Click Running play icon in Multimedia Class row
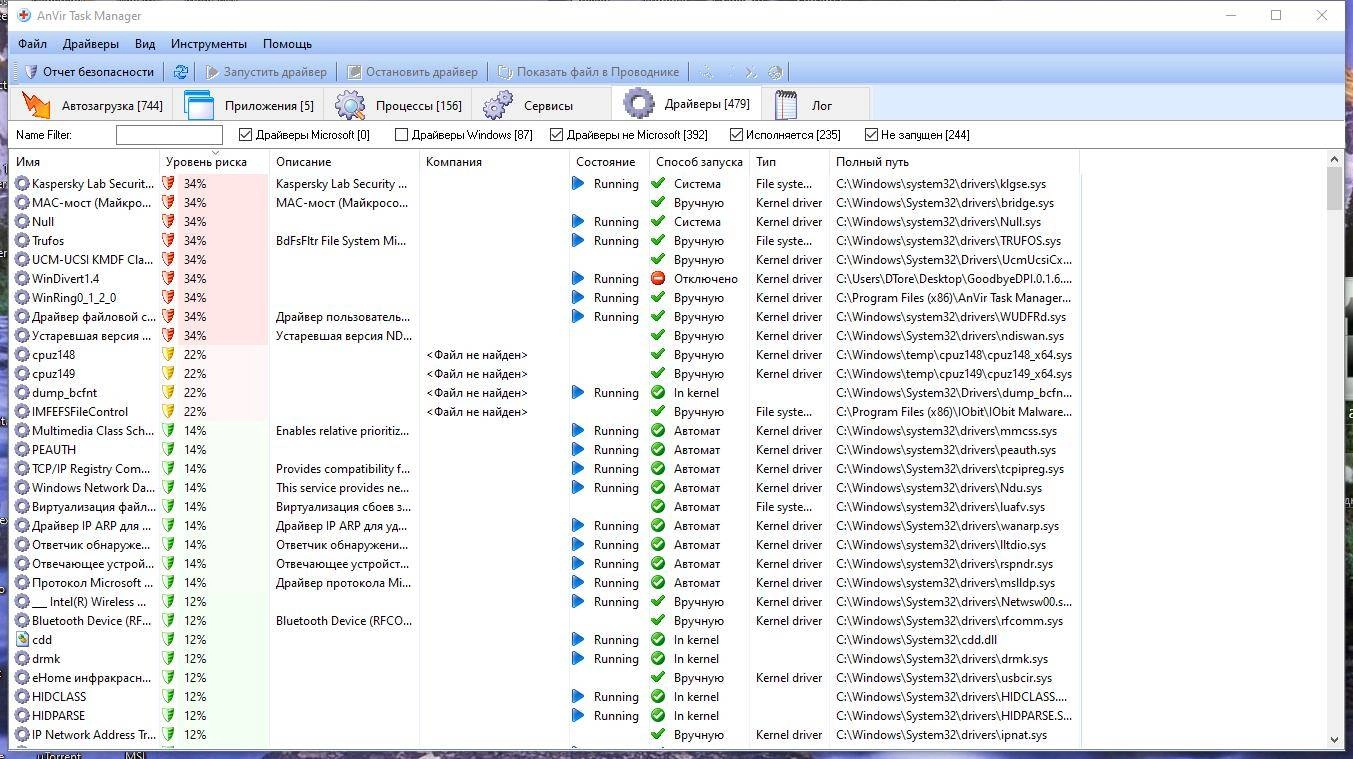Viewport: 1353px width, 759px height. pos(578,431)
